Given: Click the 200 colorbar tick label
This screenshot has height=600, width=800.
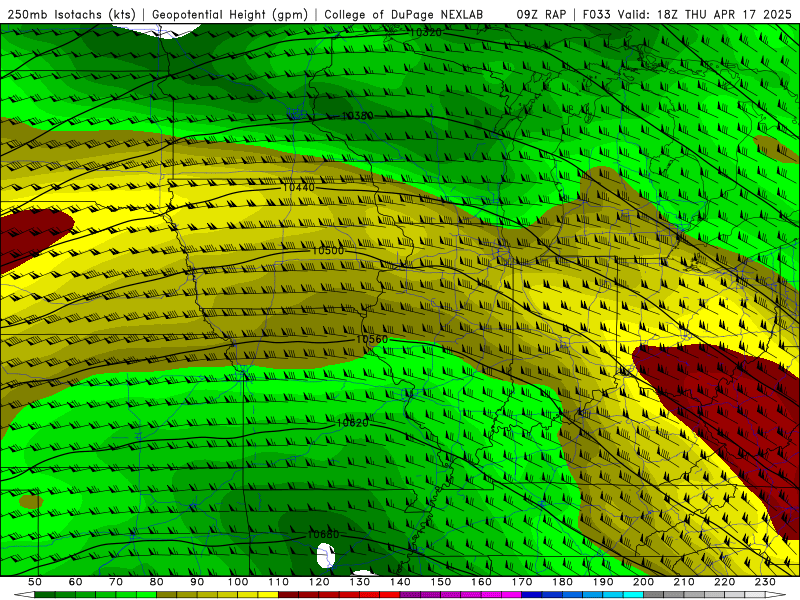Looking at the screenshot, I should [643, 582].
